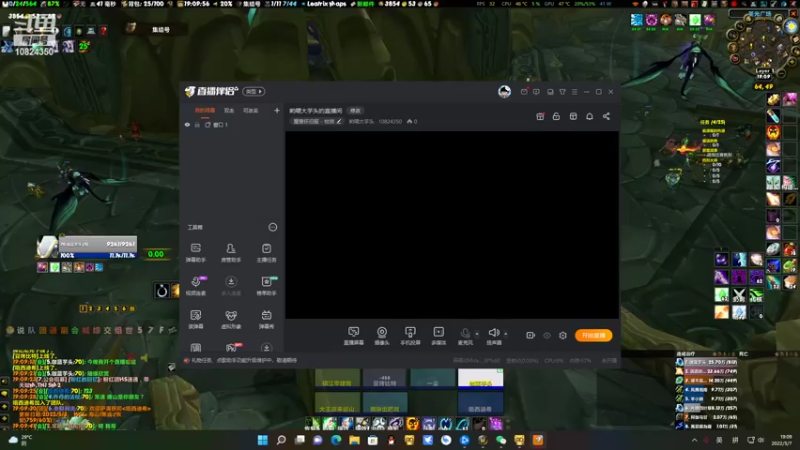Open the hamburger menu in title bar
This screenshot has width=800, height=450.
tap(574, 92)
